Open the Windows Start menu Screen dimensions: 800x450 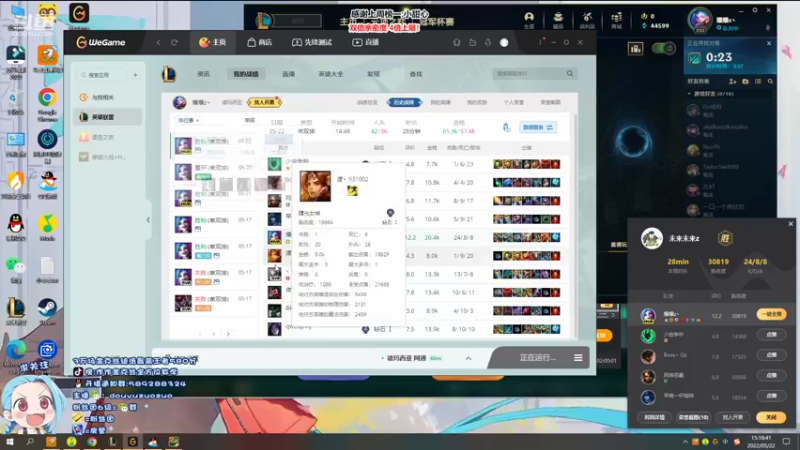(x=9, y=442)
